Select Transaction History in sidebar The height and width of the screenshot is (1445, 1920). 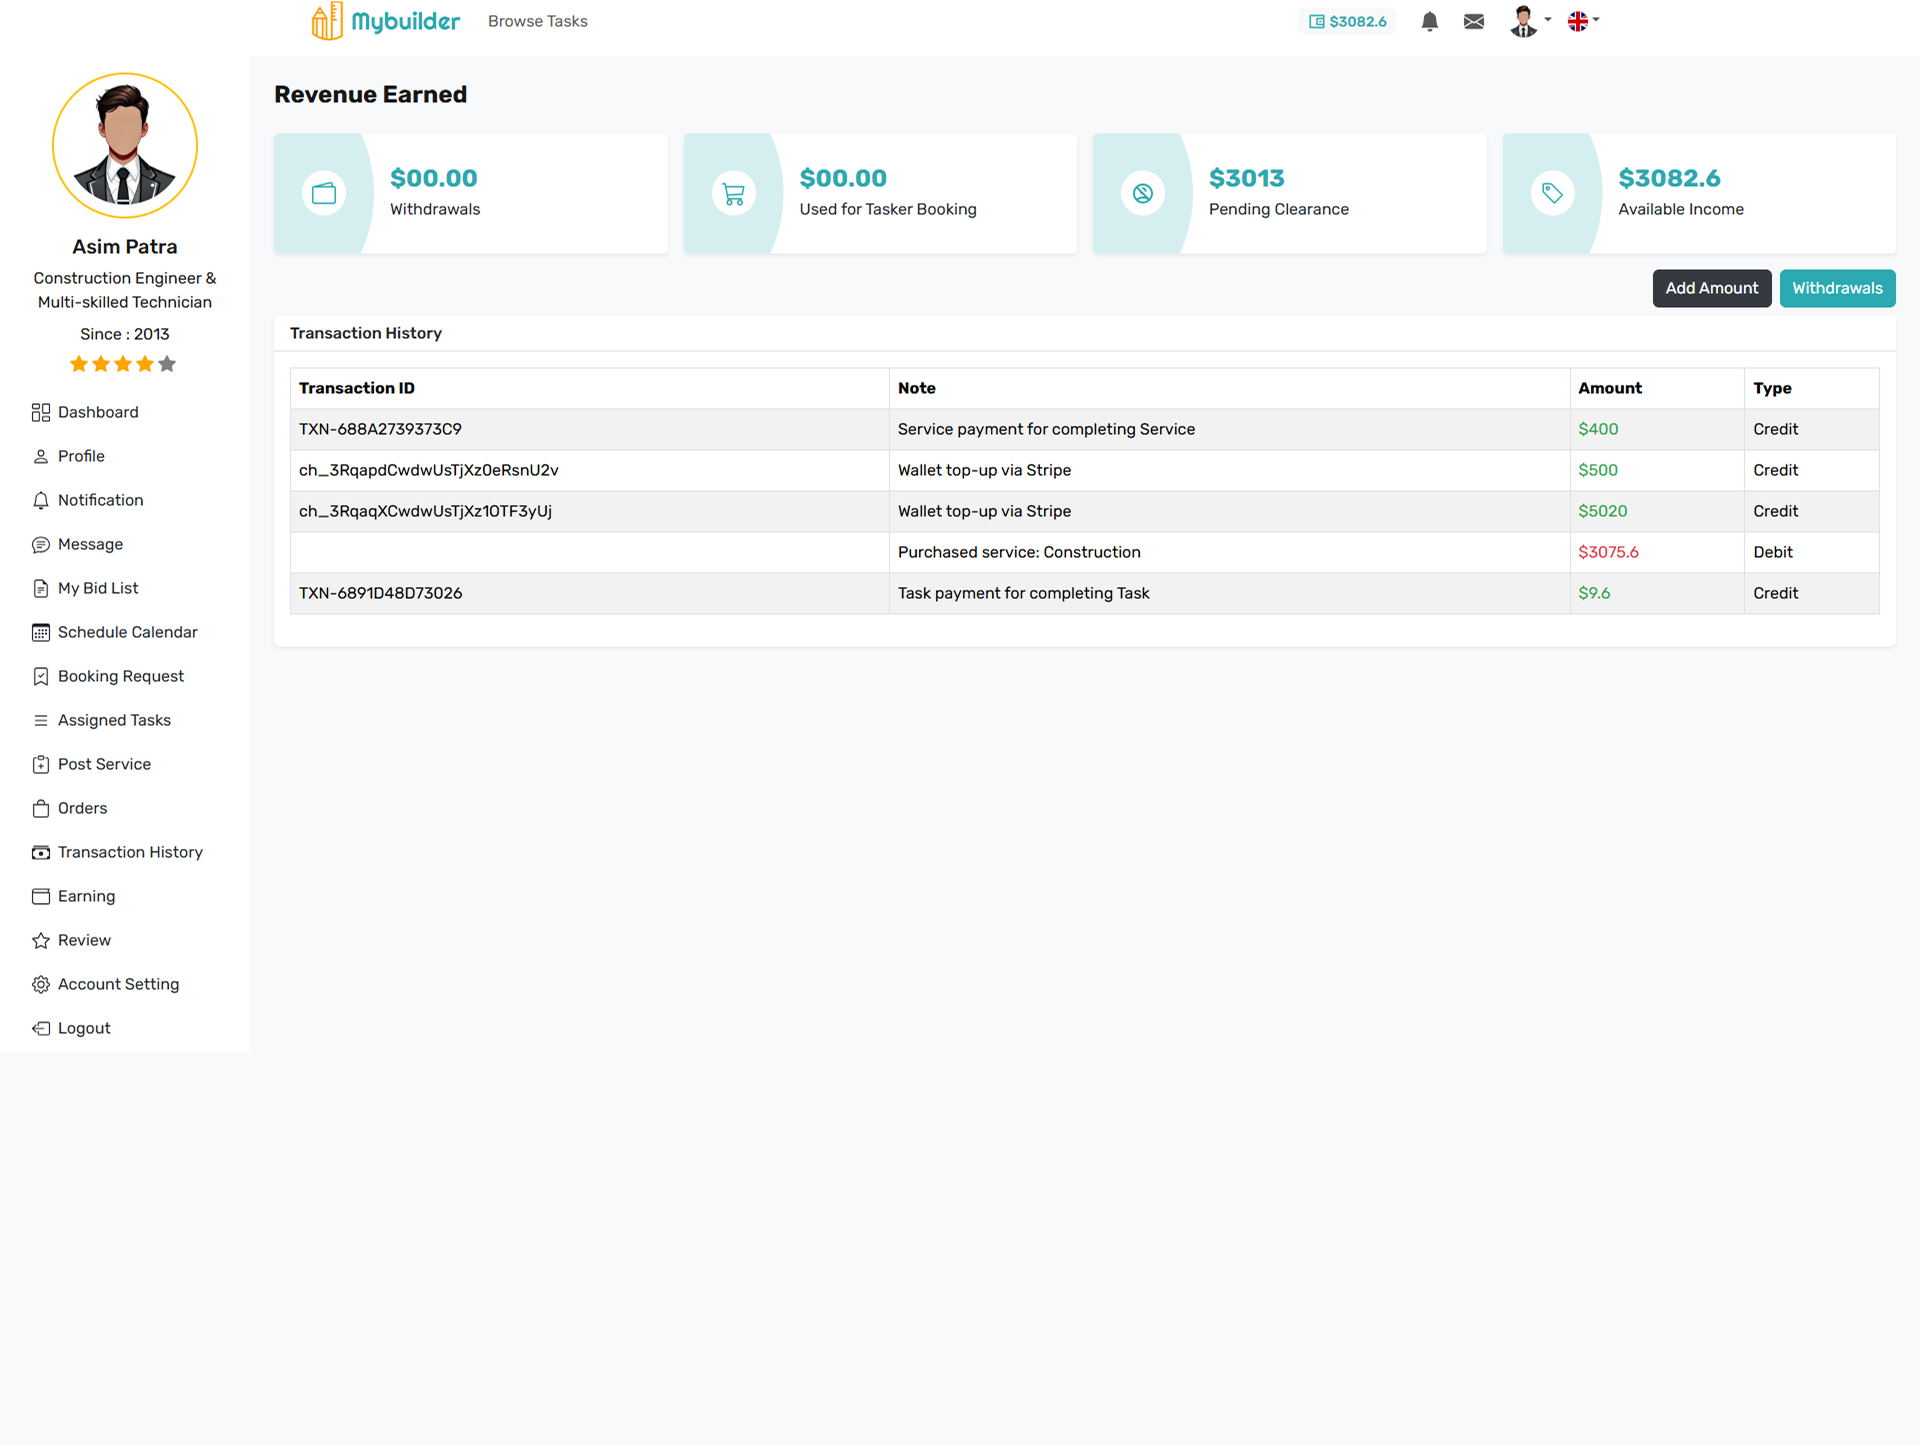click(x=130, y=852)
